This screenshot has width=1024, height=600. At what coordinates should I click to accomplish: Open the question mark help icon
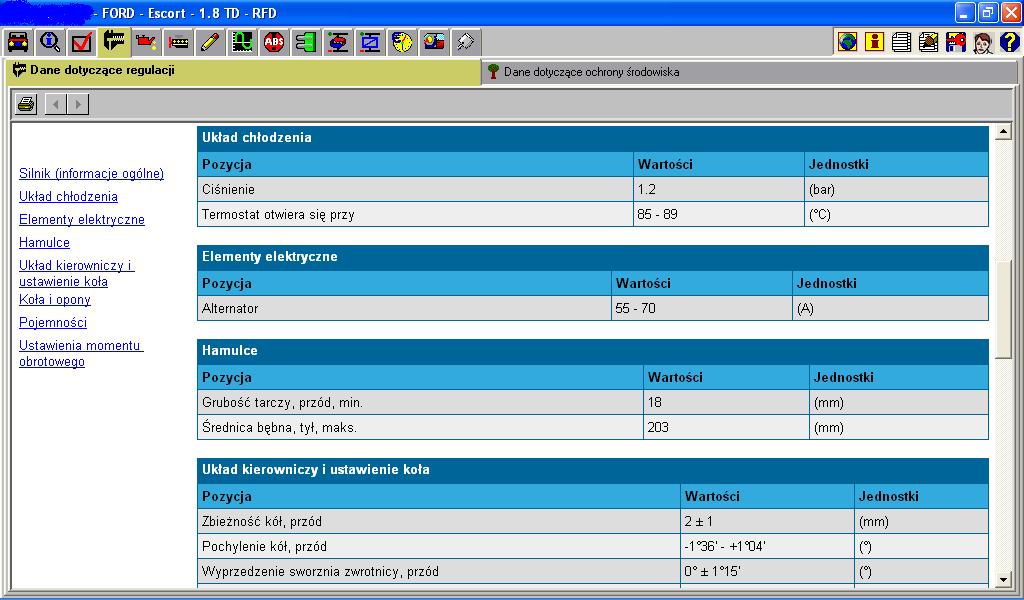pos(1009,42)
